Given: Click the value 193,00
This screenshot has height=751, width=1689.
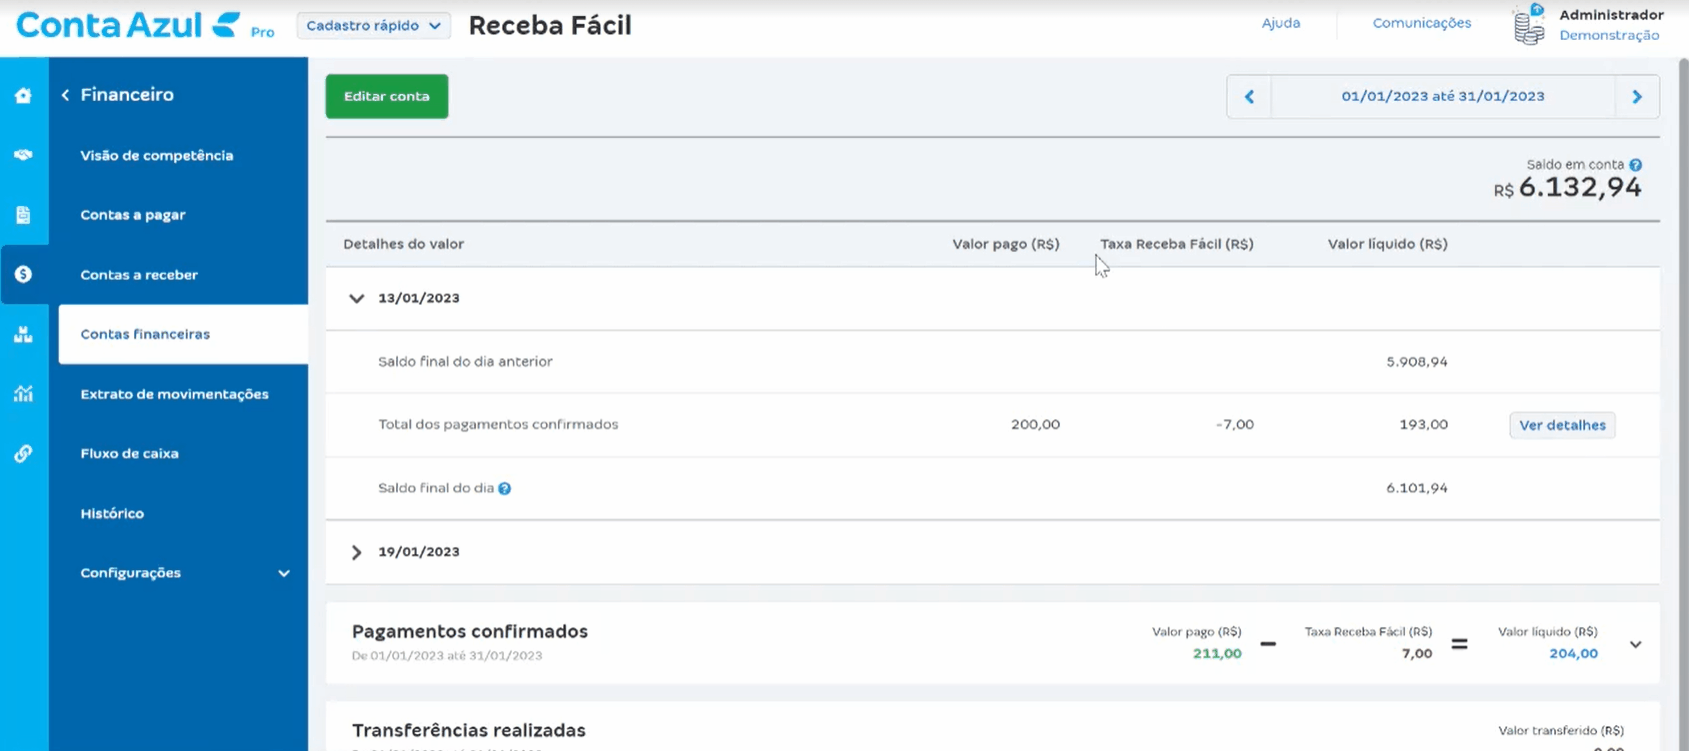Looking at the screenshot, I should 1424,425.
